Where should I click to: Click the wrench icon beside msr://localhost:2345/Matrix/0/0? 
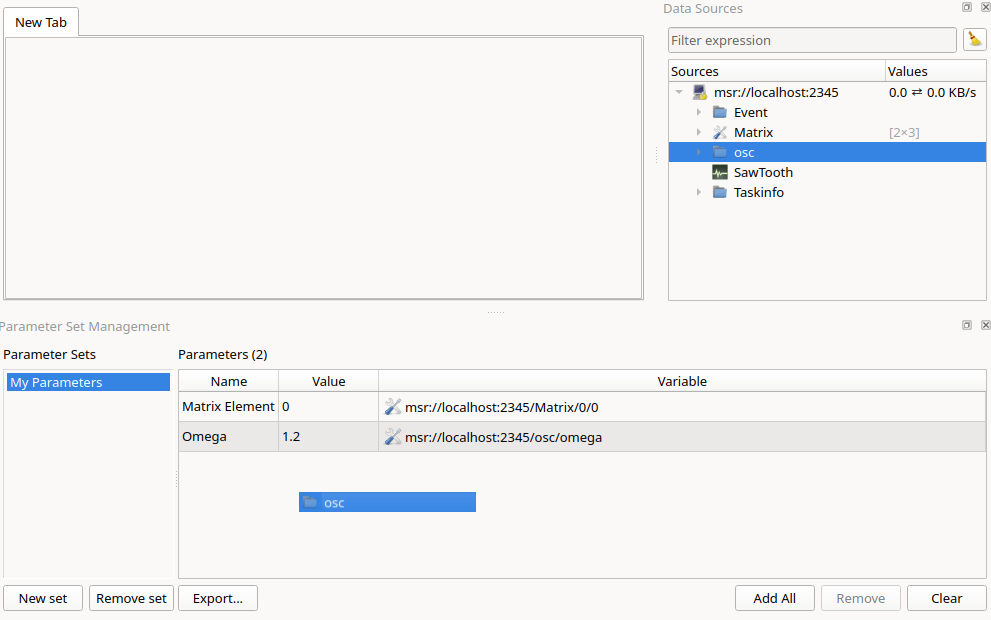[392, 407]
